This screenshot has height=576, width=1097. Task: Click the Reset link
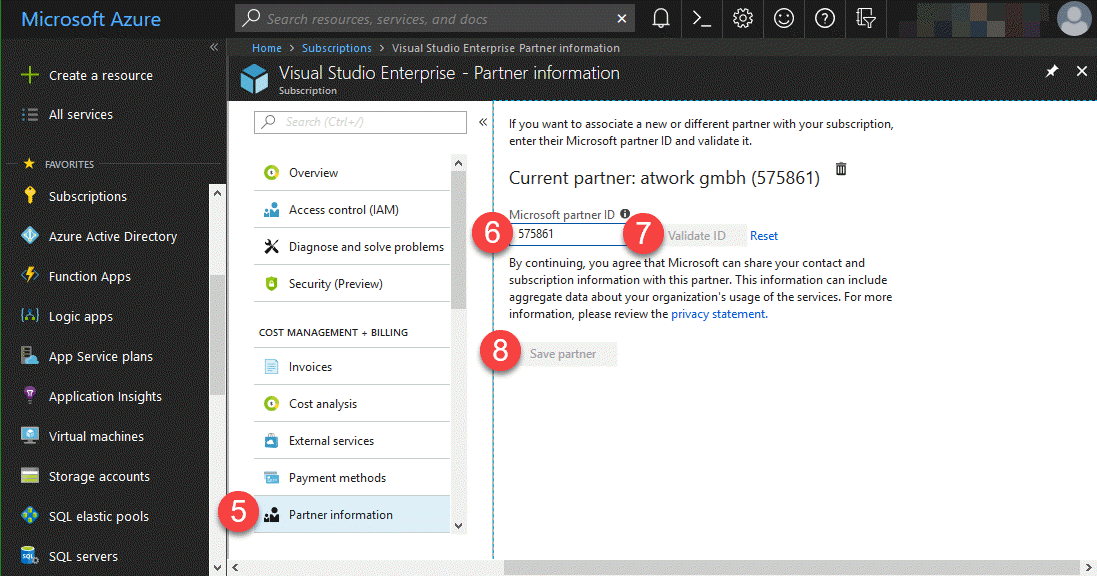click(764, 236)
